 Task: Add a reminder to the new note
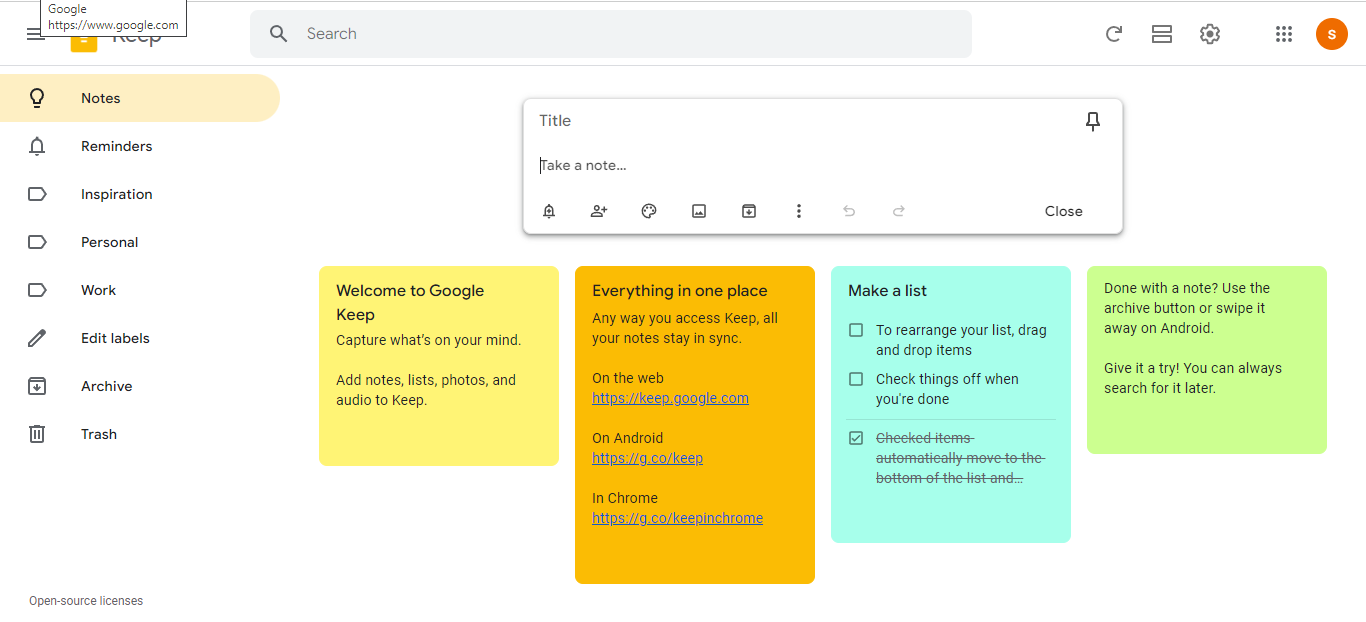coord(549,211)
